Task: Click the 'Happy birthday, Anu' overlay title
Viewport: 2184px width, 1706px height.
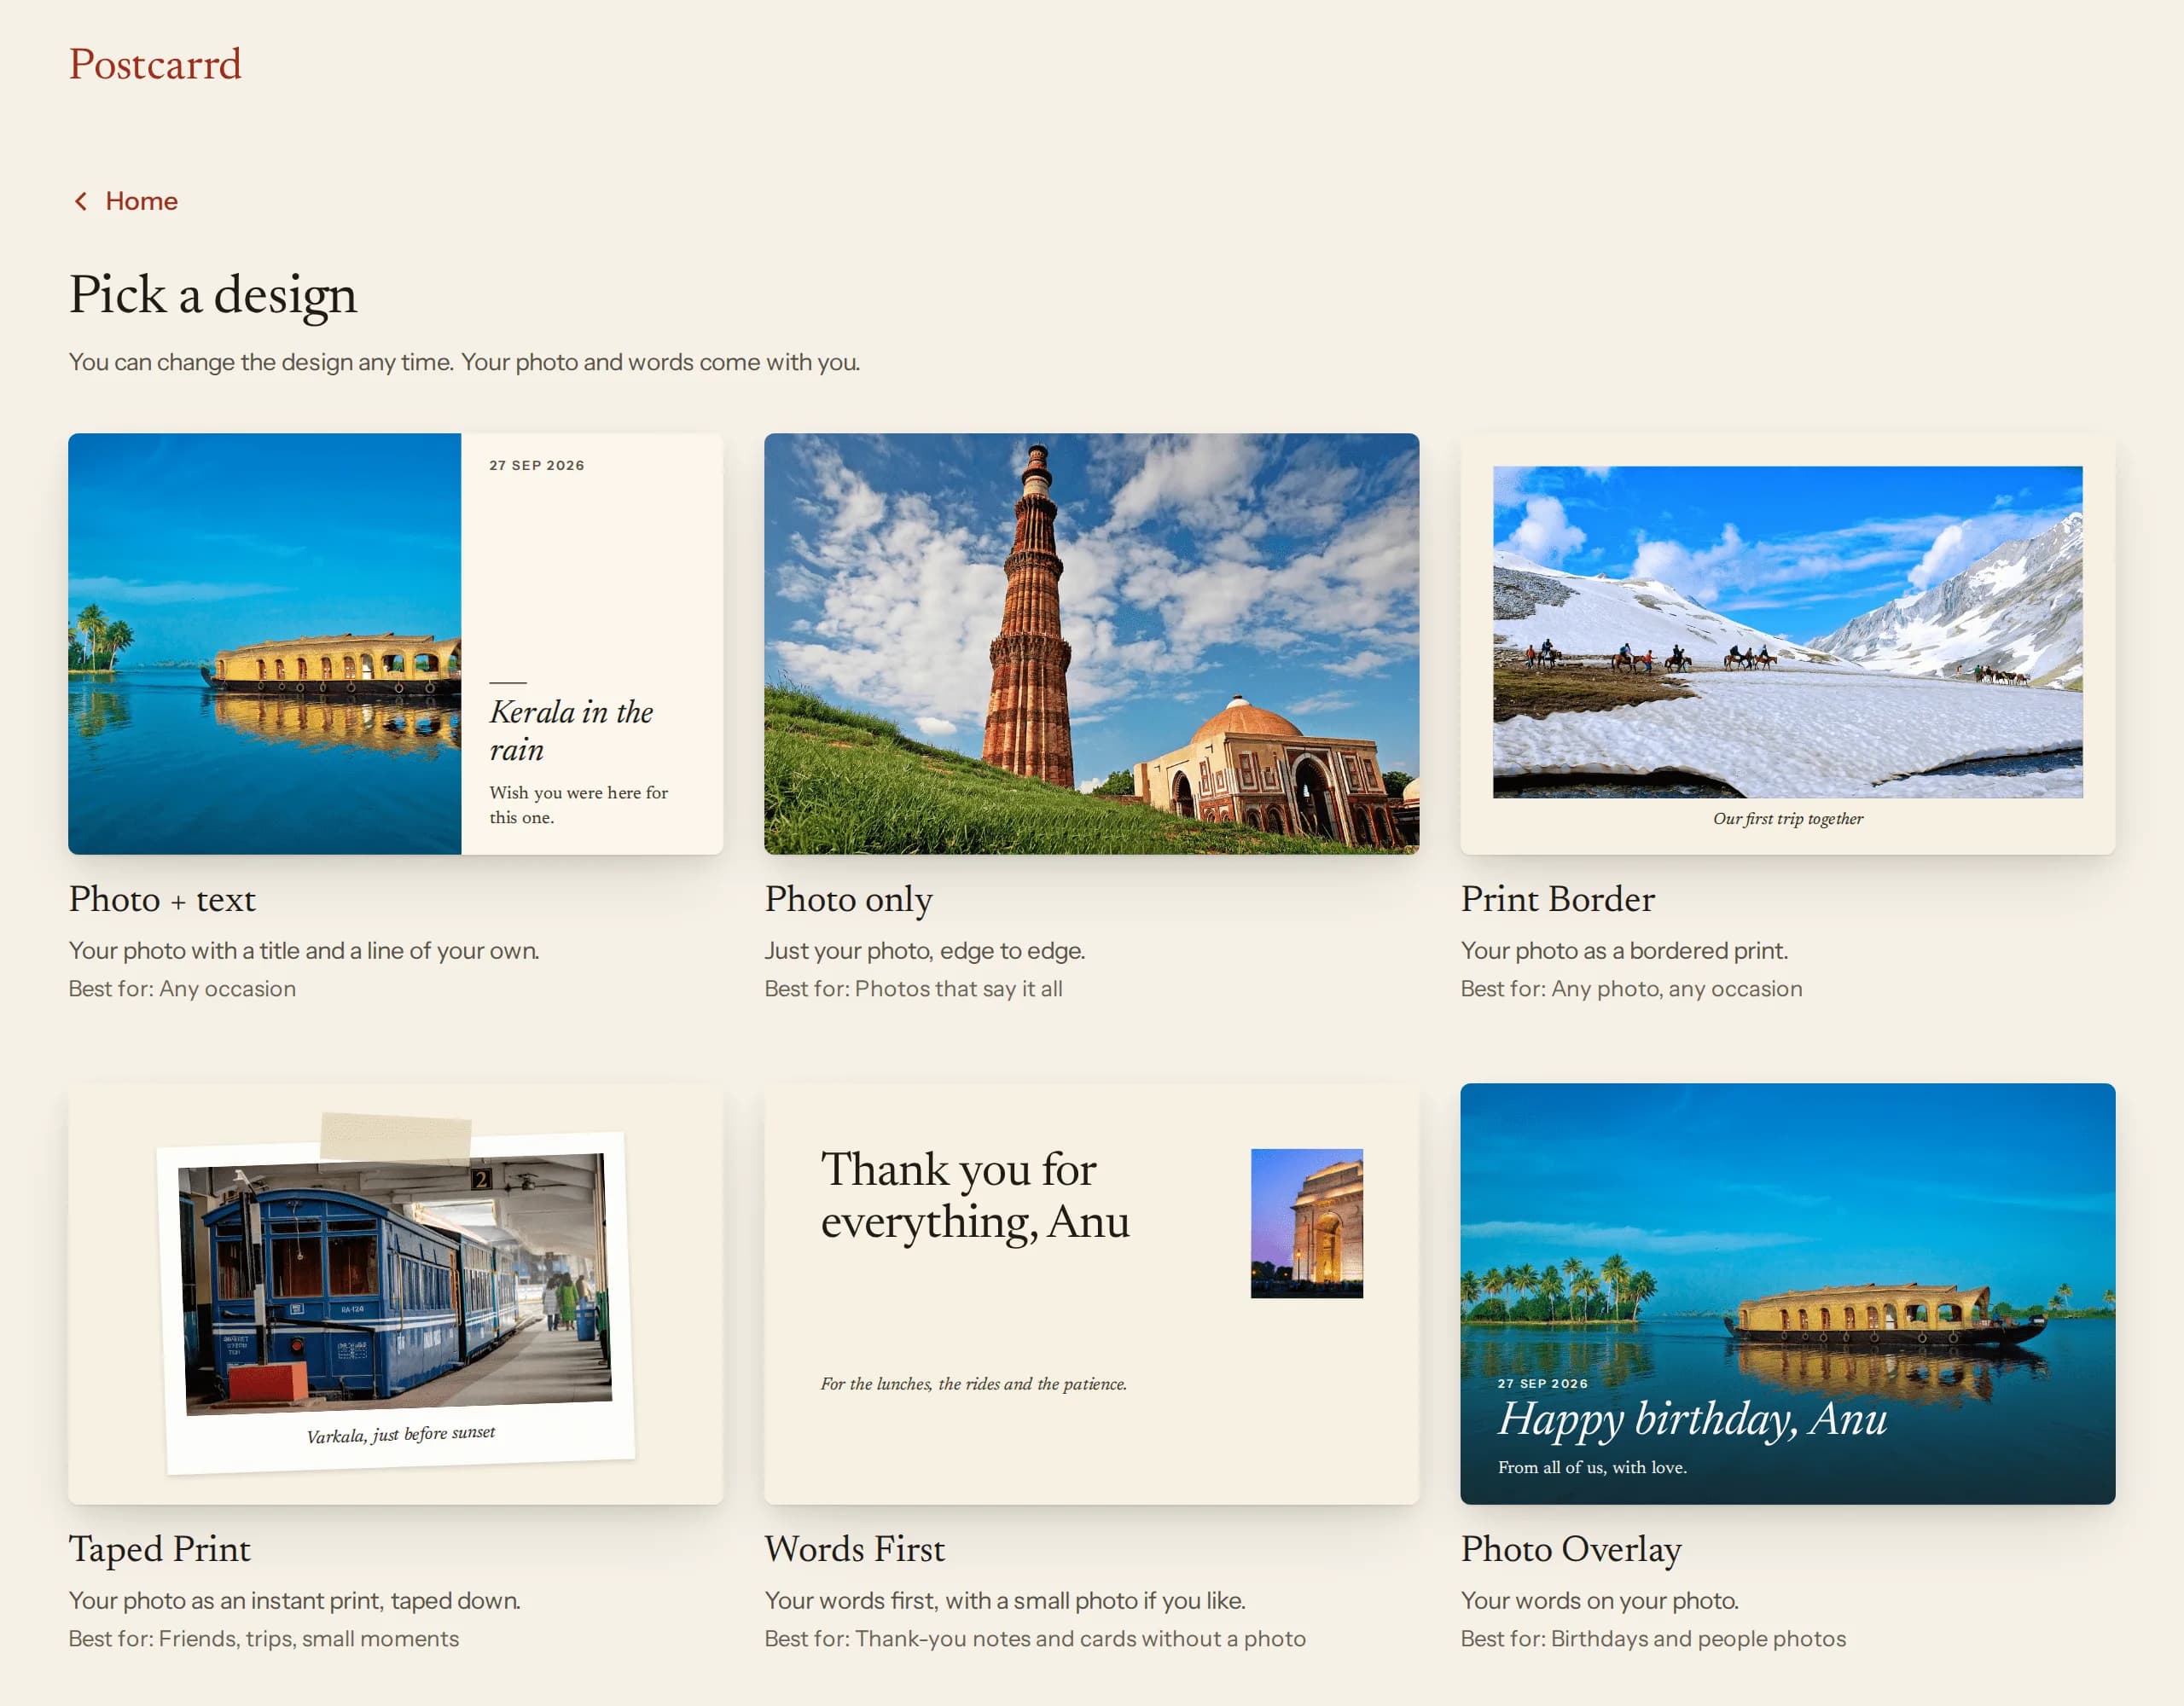Action: click(x=1692, y=1419)
